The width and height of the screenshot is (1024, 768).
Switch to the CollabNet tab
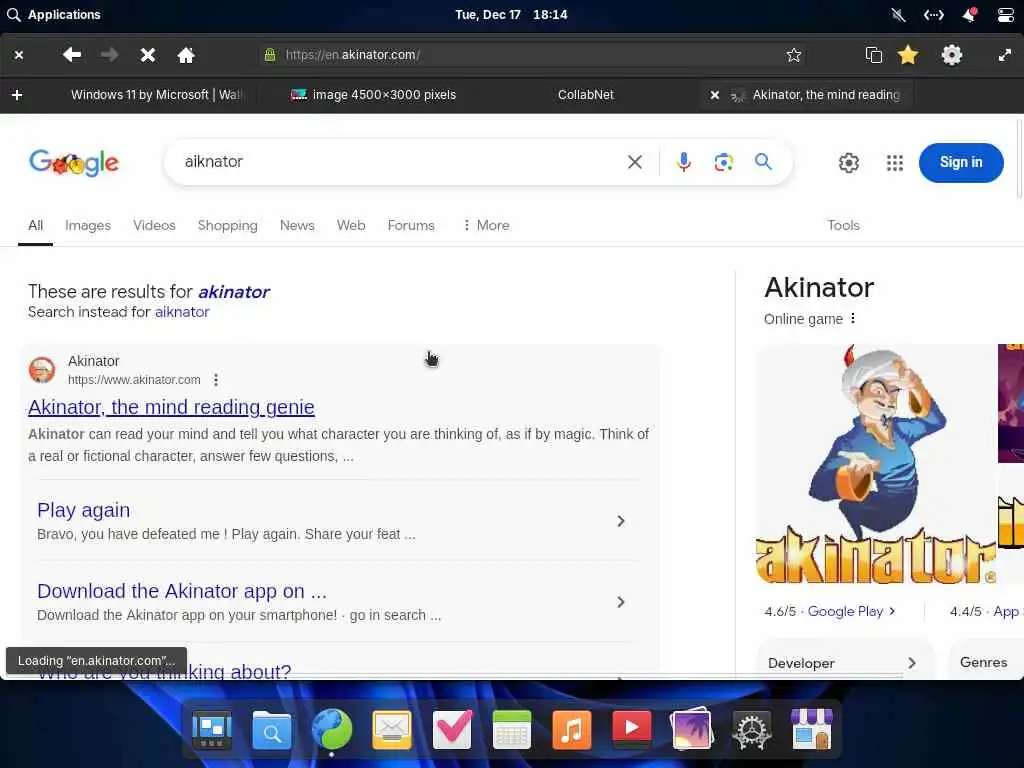pyautogui.click(x=586, y=95)
